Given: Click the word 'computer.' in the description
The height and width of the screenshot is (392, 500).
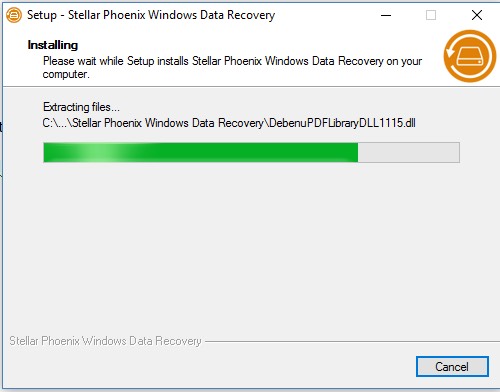Looking at the screenshot, I should coord(66,74).
